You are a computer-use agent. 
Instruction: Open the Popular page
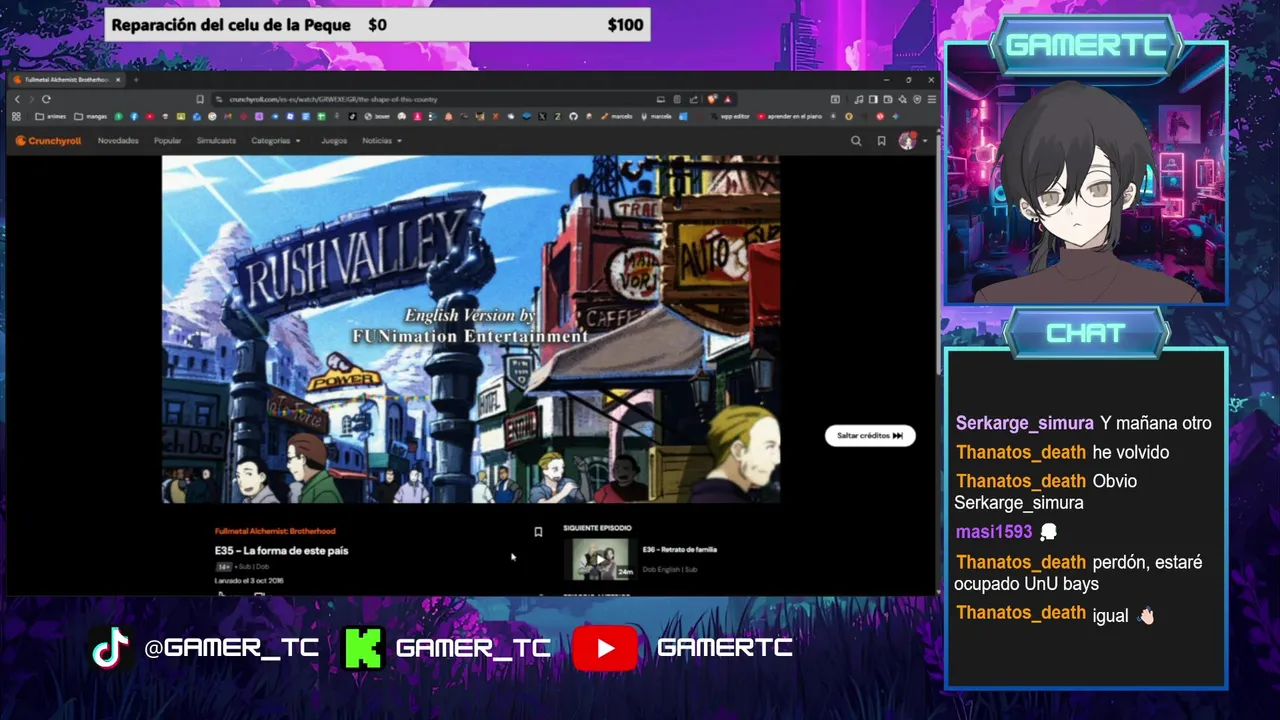click(168, 141)
